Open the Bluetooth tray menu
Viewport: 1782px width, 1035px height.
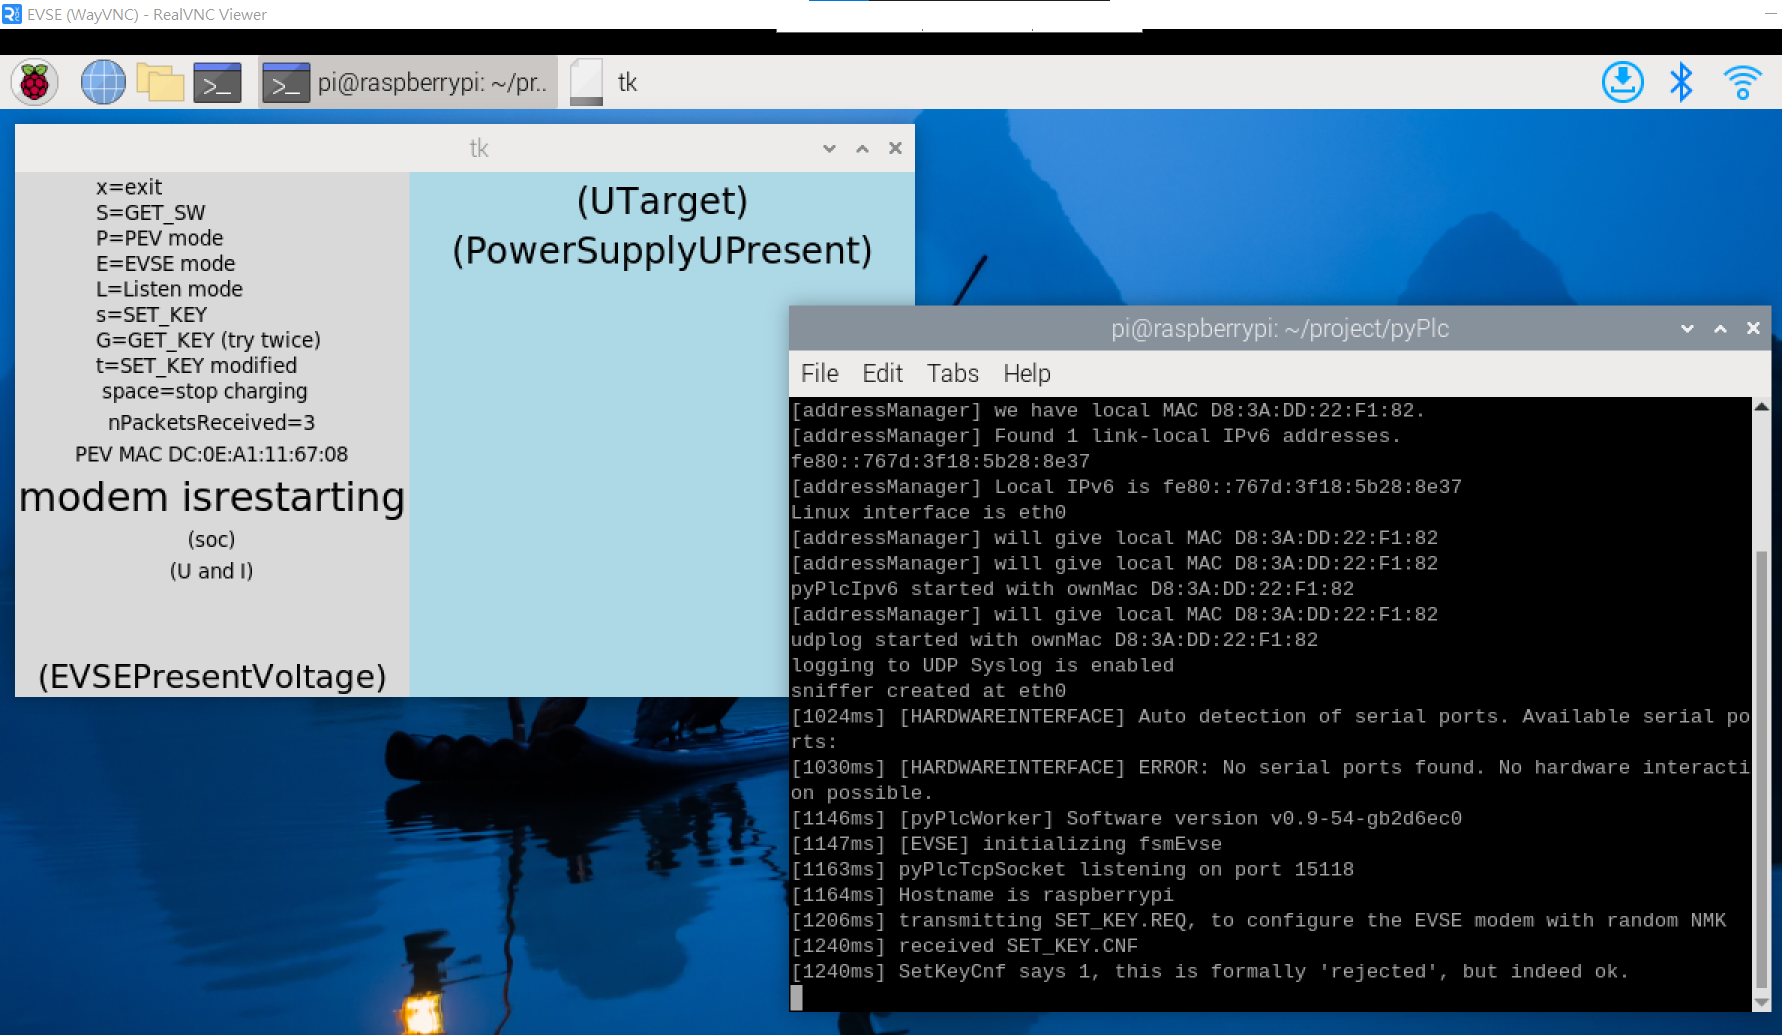1681,82
